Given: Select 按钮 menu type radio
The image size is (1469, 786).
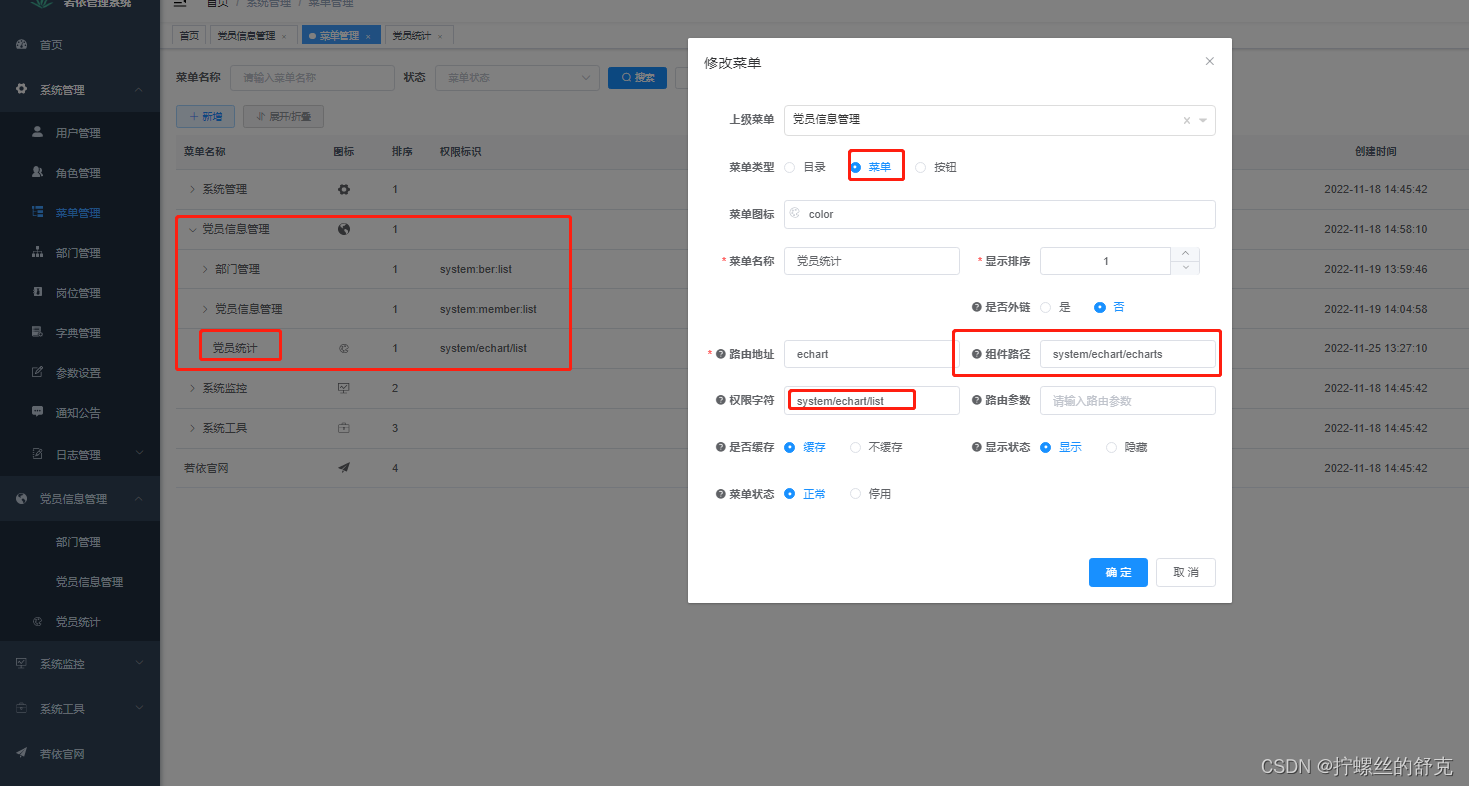Looking at the screenshot, I should click(921, 167).
